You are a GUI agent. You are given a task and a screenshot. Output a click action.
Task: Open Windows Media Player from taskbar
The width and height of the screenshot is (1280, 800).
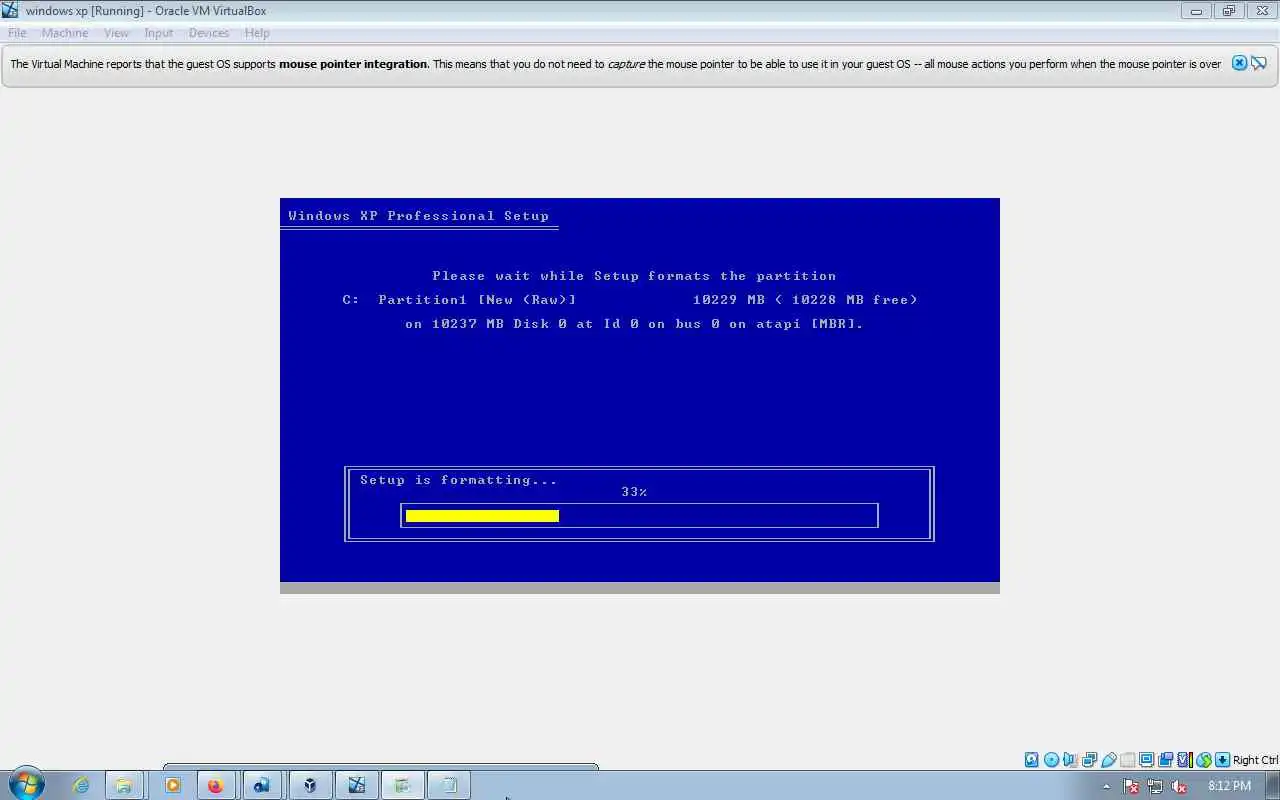[x=173, y=785]
